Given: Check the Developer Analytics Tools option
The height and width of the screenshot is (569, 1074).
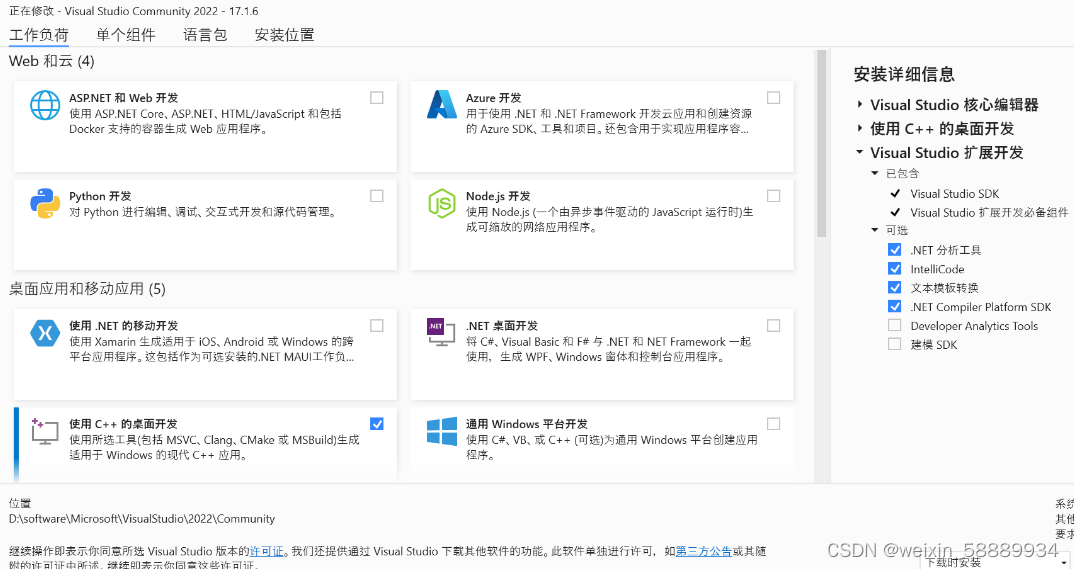Looking at the screenshot, I should point(895,325).
